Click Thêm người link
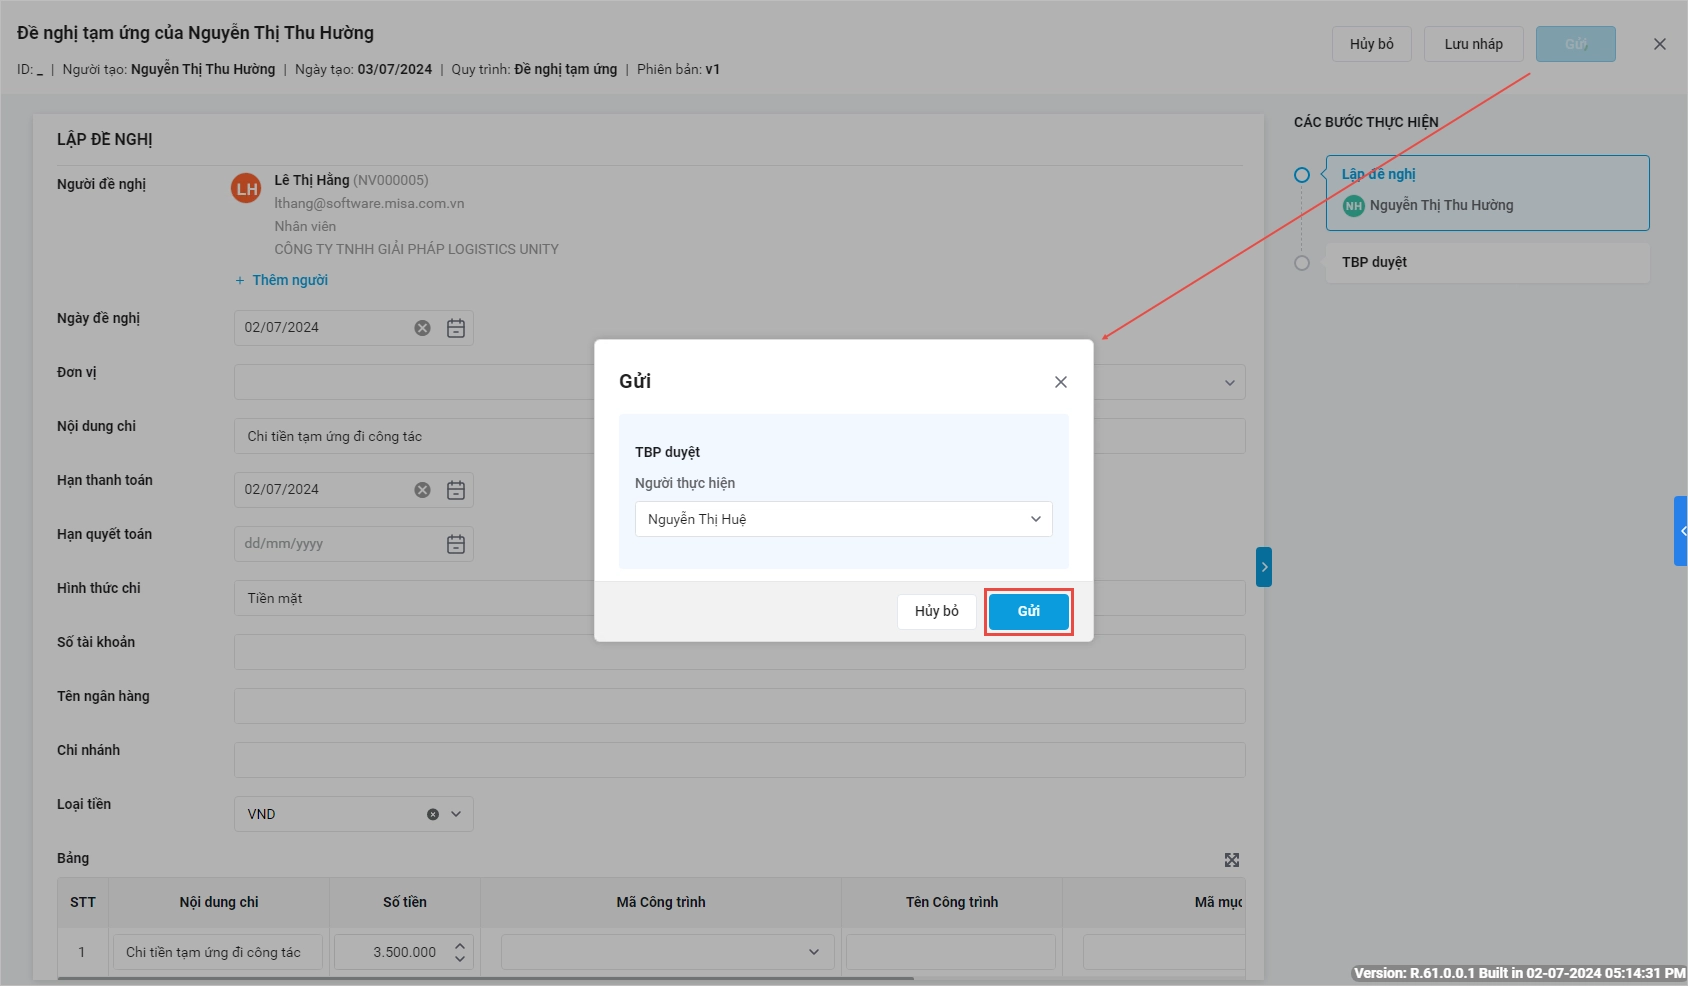This screenshot has height=986, width=1688. 281,280
